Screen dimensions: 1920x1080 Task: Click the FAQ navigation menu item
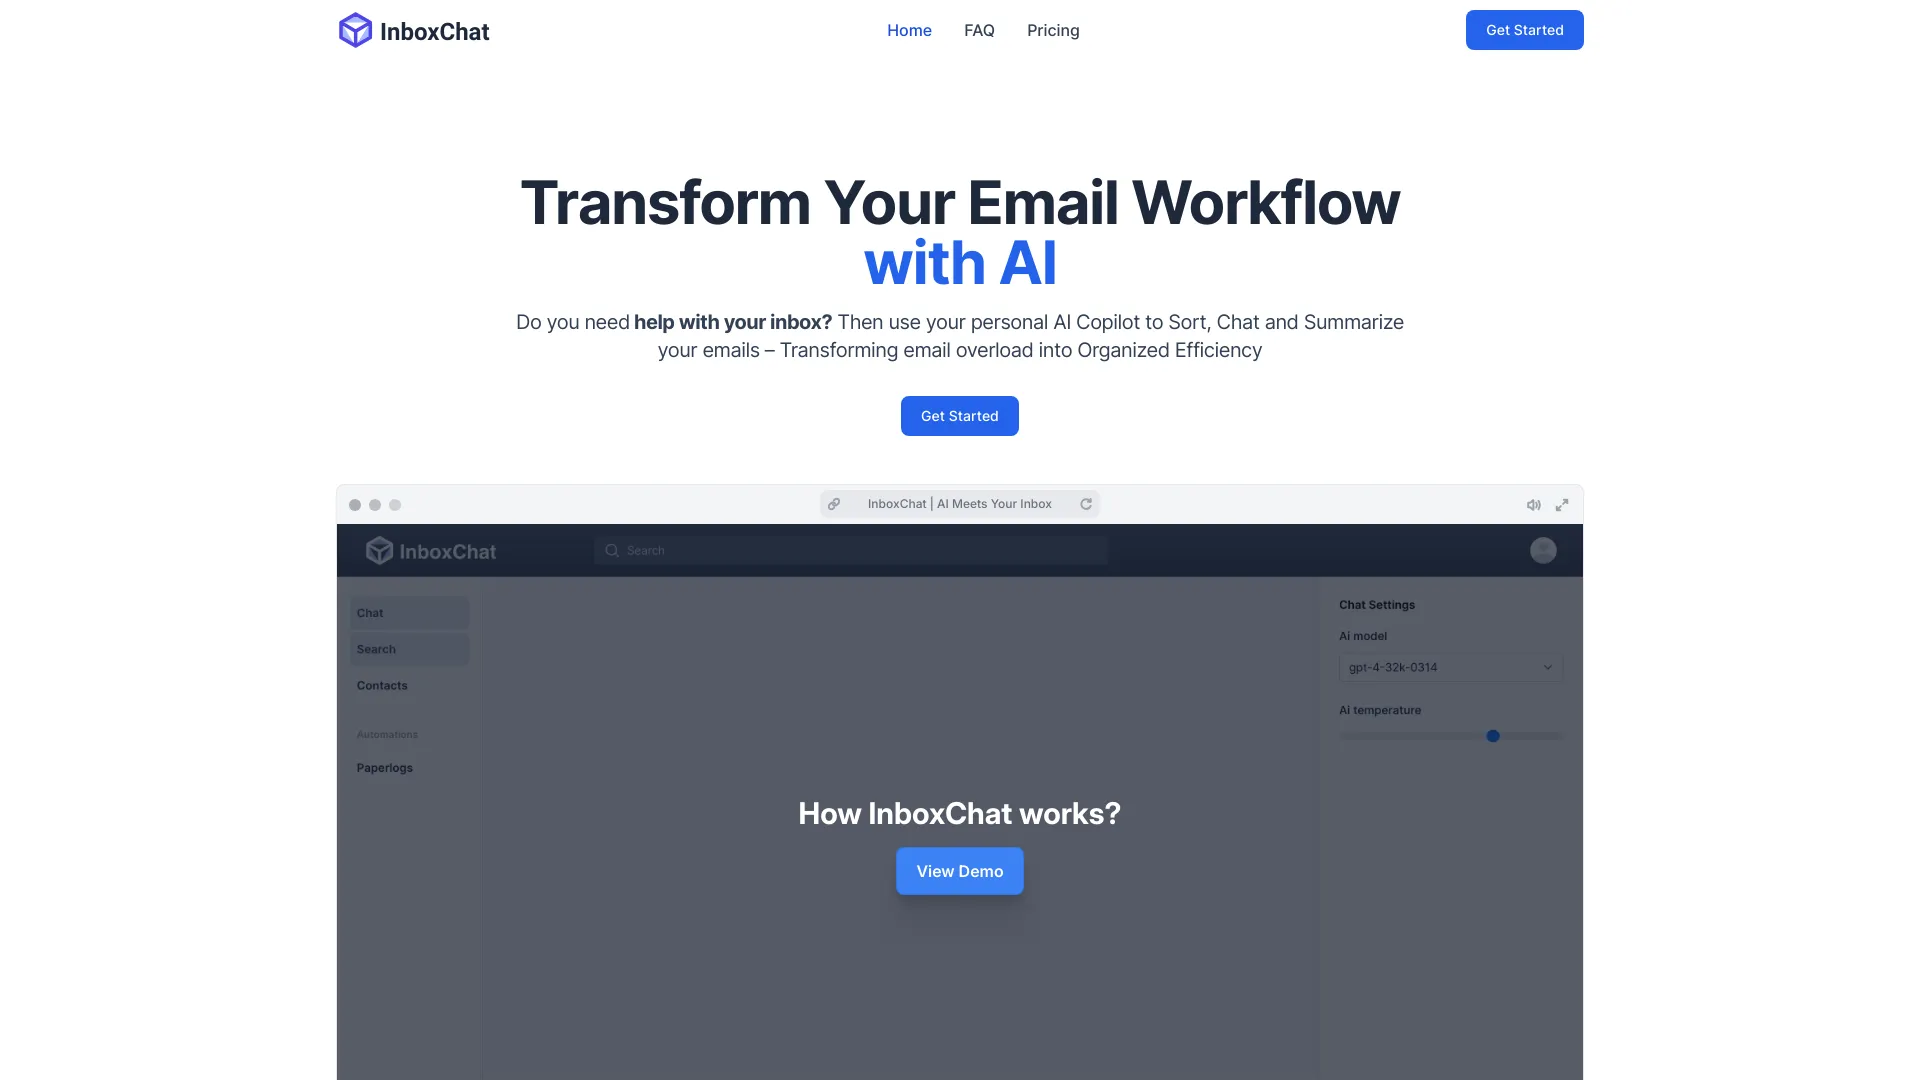[x=980, y=30]
